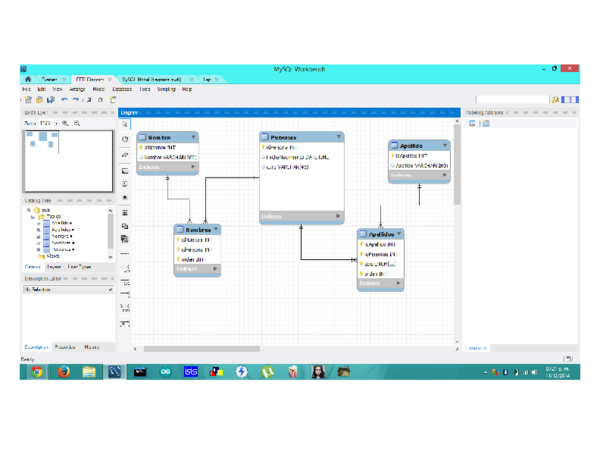Collapse the Personas table header triangle
Image resolution: width=600 pixels, height=464 pixels.
click(x=339, y=137)
